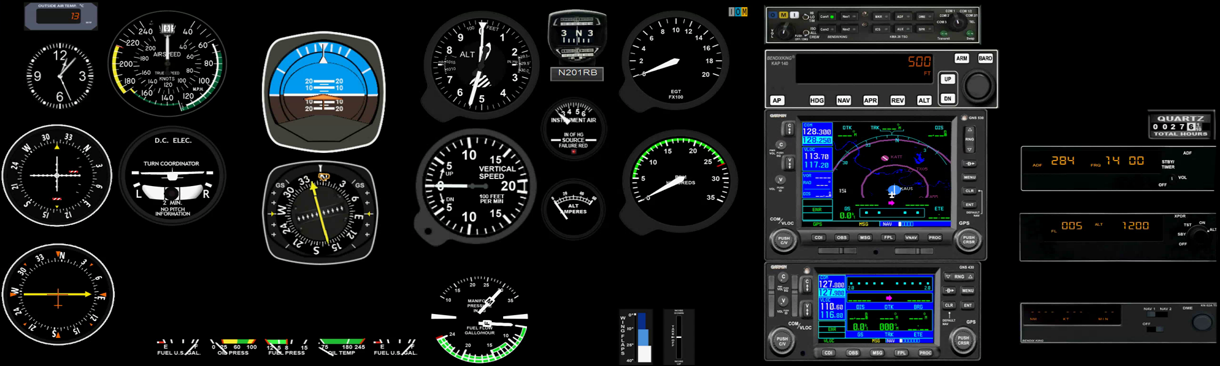1220x366 pixels.
Task: Click the CDI button on the GNS 530
Action: [818, 237]
